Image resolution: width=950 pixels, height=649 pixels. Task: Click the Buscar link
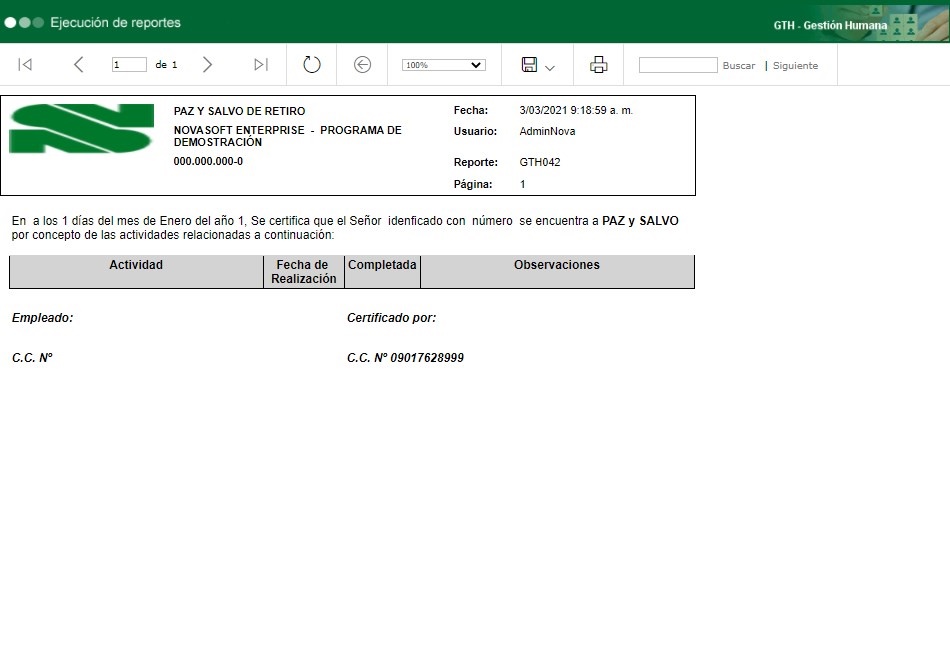tap(739, 66)
